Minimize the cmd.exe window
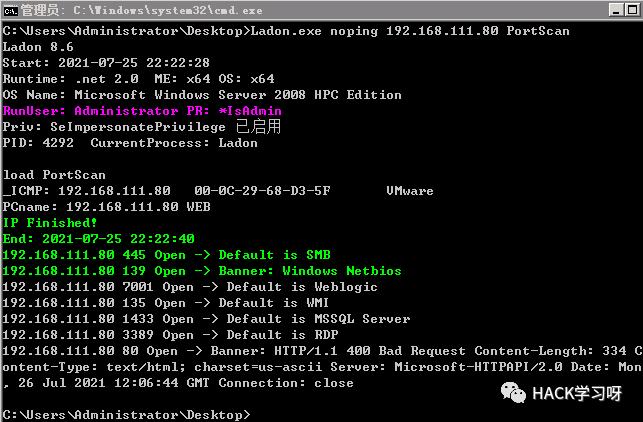 point(616,10)
